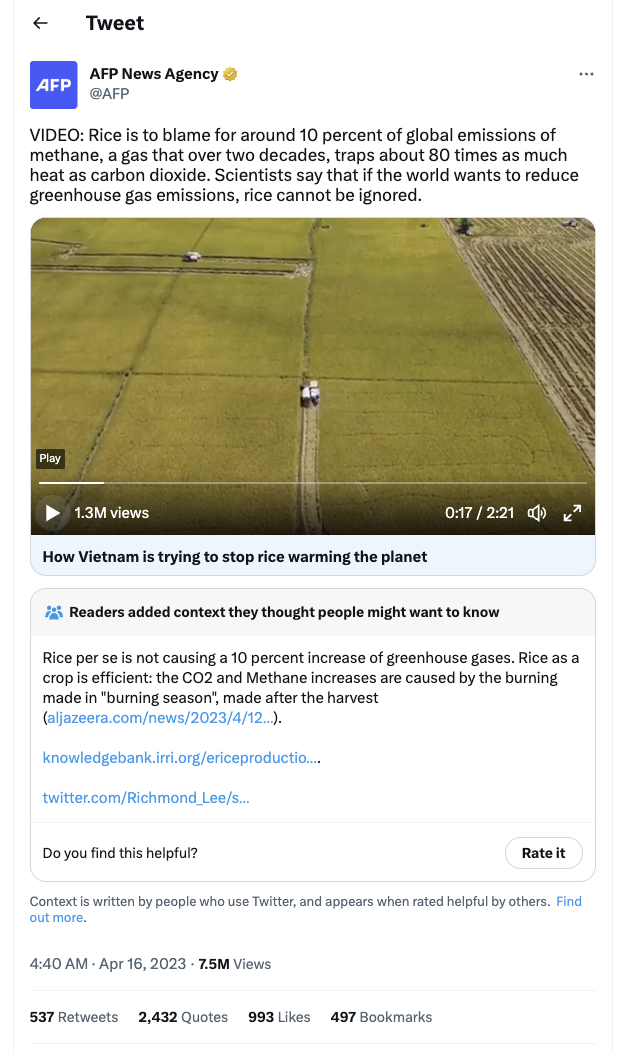Play the video with the triangle button
The width and height of the screenshot is (632, 1052).
pyautogui.click(x=52, y=513)
